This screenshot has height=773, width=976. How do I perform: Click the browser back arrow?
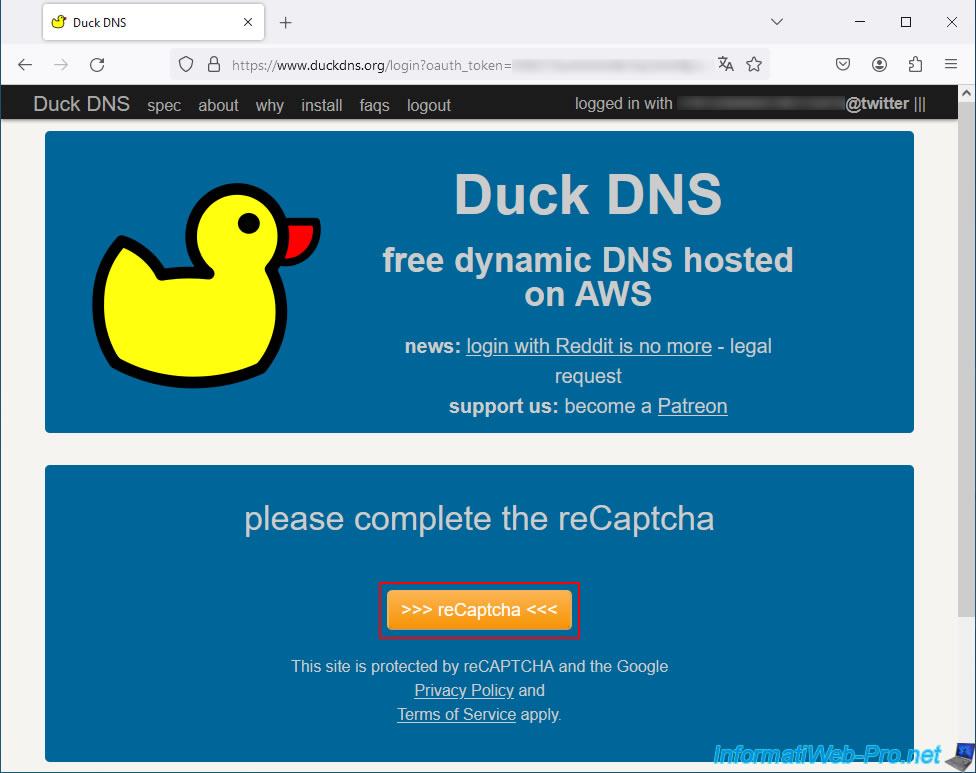(25, 64)
